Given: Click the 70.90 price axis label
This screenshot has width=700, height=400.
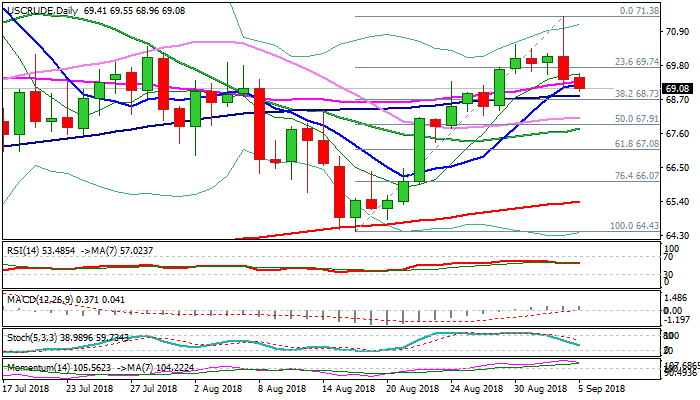Looking at the screenshot, I should pos(676,32).
